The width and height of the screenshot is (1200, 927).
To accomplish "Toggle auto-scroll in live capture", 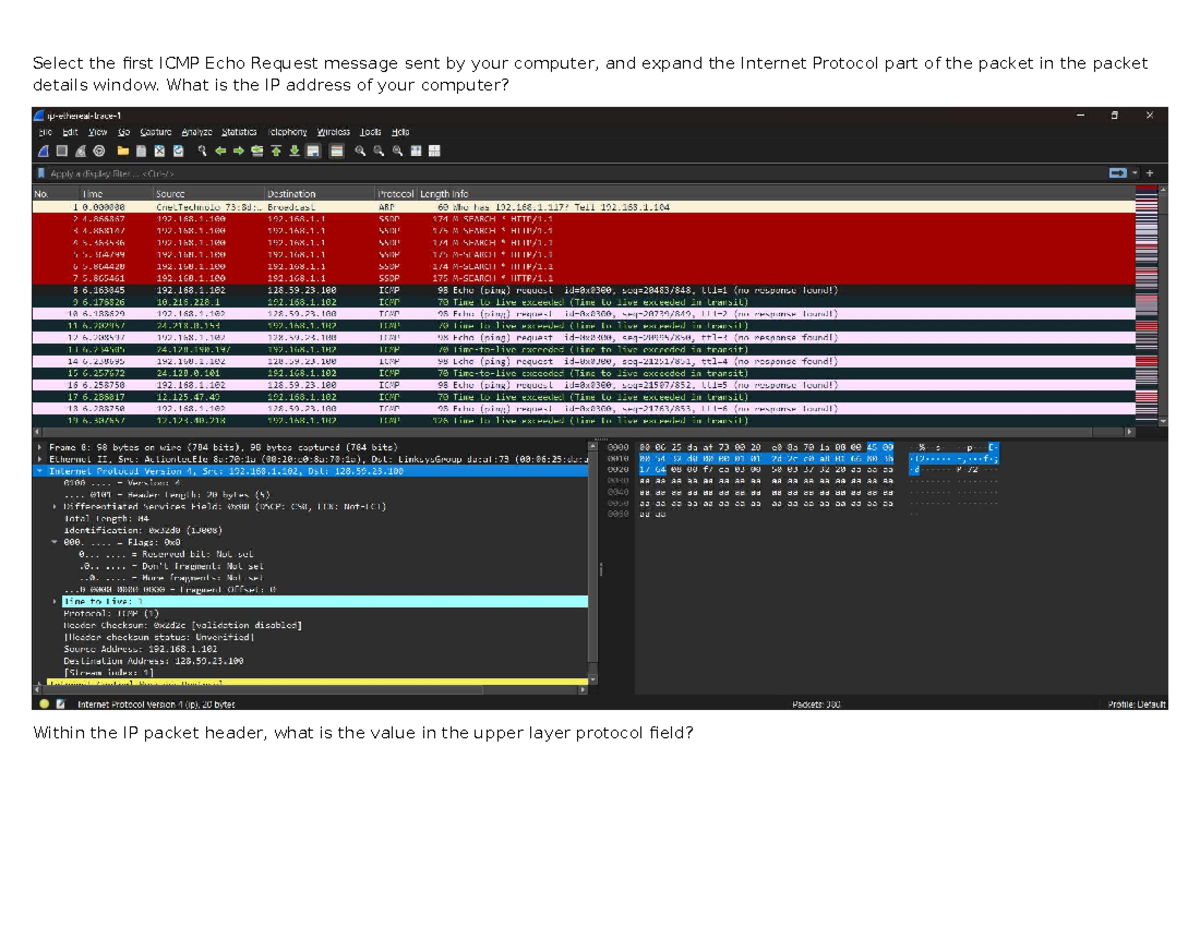I will coord(312,150).
